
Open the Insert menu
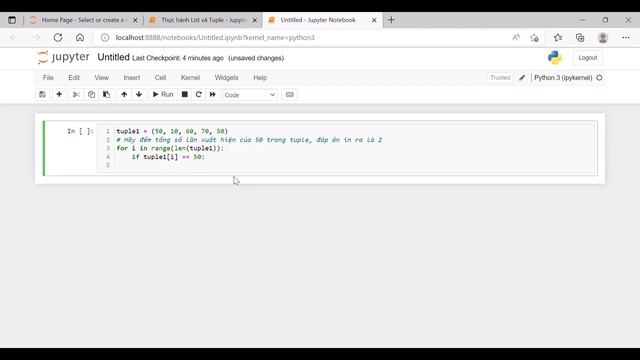click(x=131, y=78)
